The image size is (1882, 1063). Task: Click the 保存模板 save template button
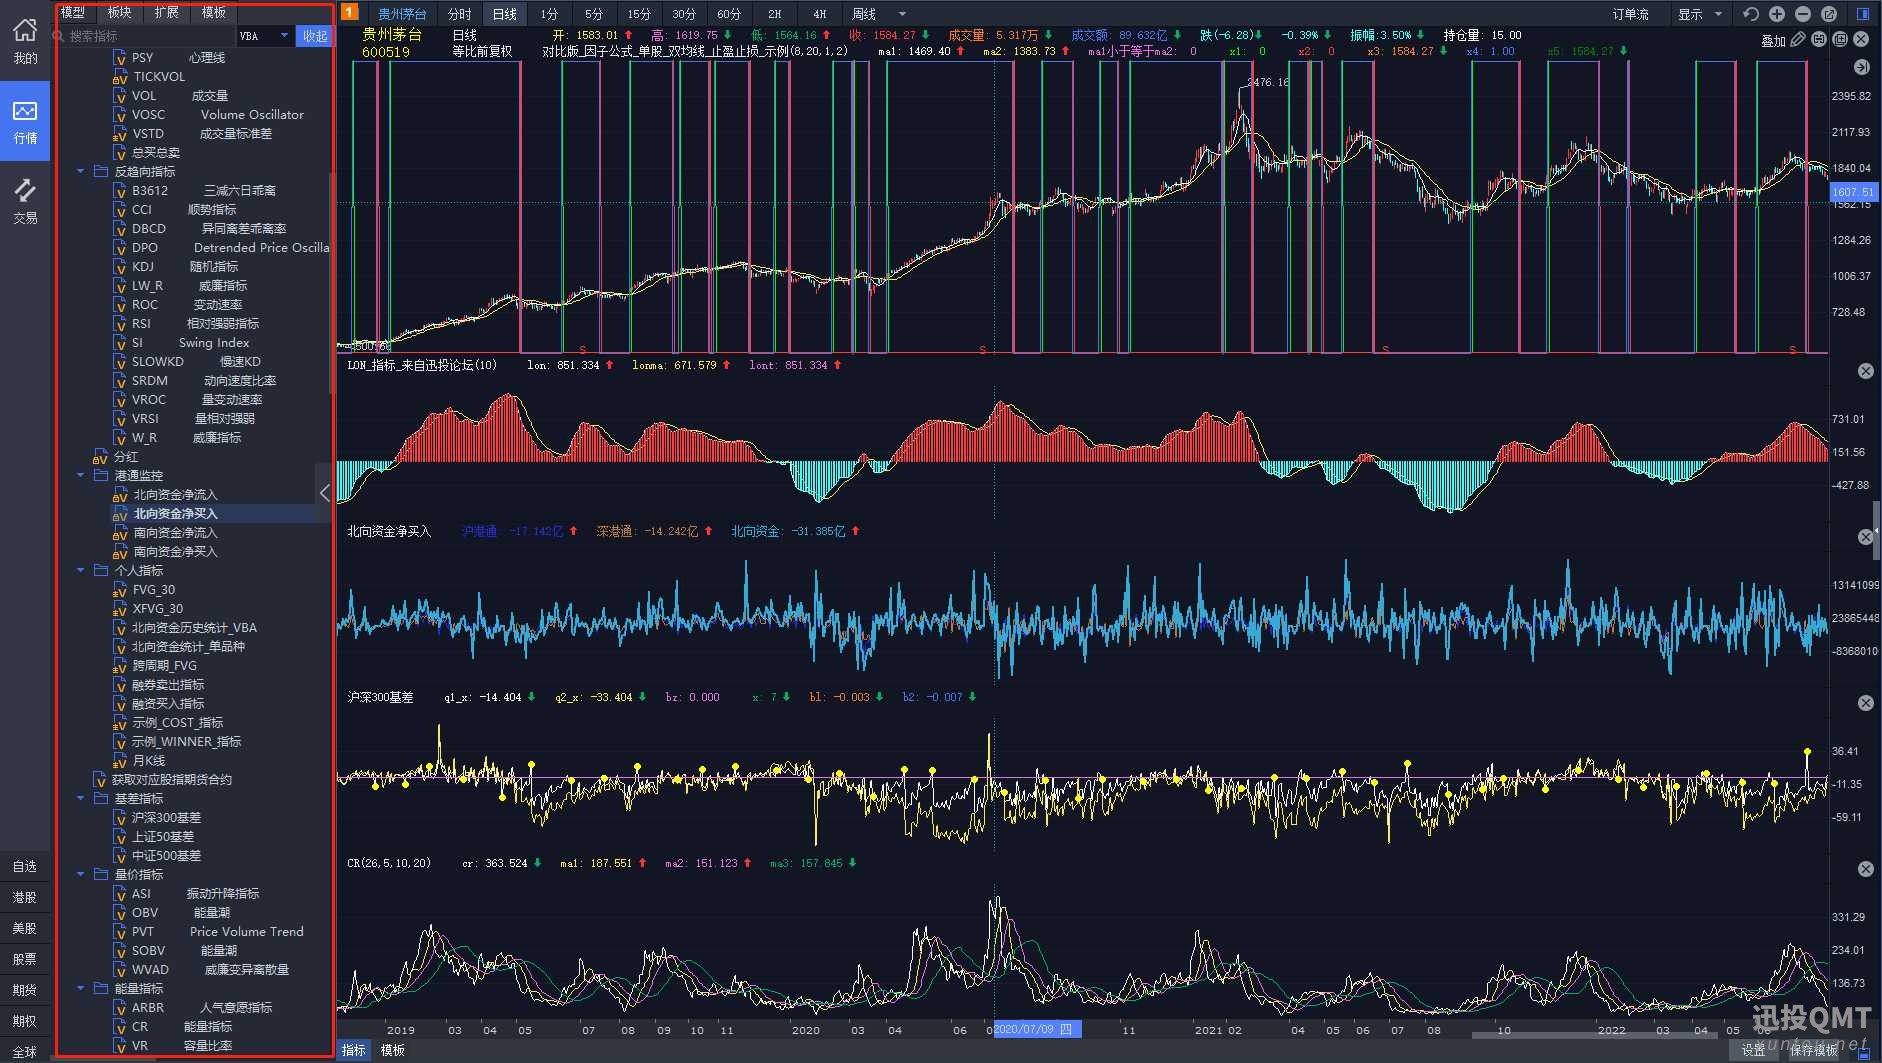1813,1050
